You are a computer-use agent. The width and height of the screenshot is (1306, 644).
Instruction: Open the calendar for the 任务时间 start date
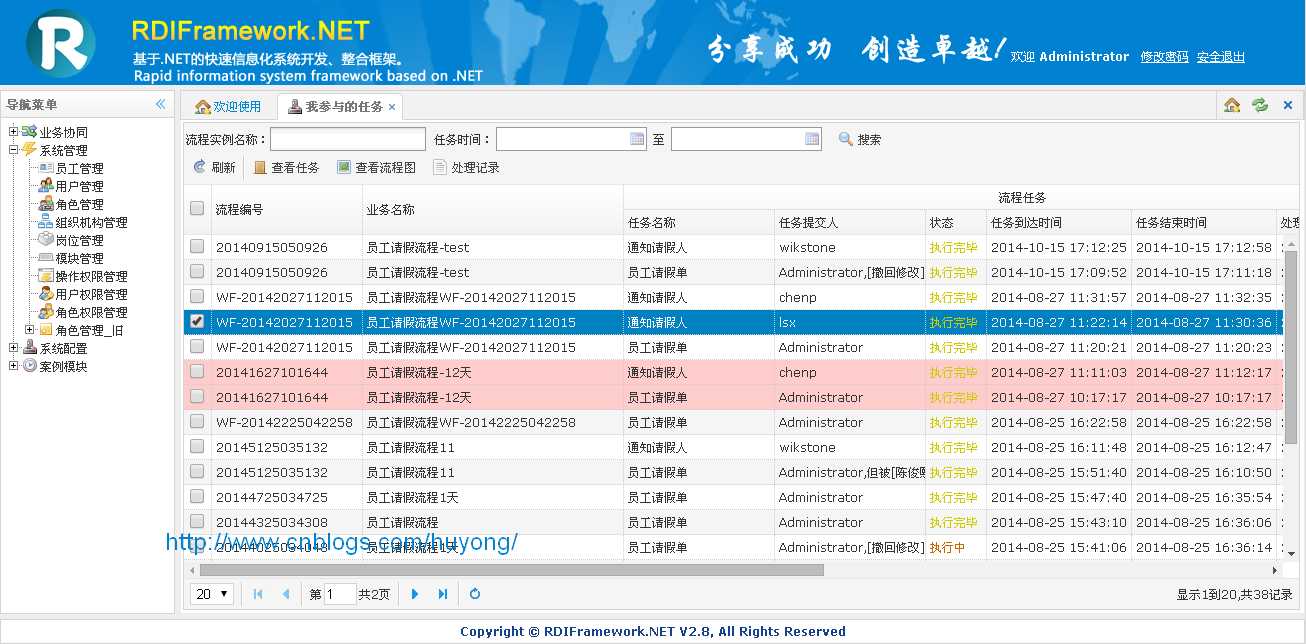click(x=637, y=139)
